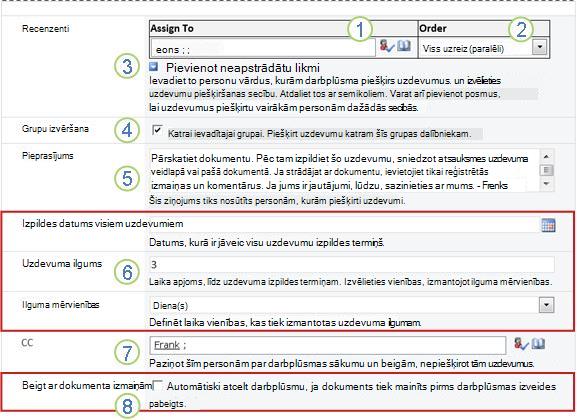Click the 'Pievienot neapstrādātu likmi' icon
The height and width of the screenshot is (420, 577).
pyautogui.click(x=153, y=67)
